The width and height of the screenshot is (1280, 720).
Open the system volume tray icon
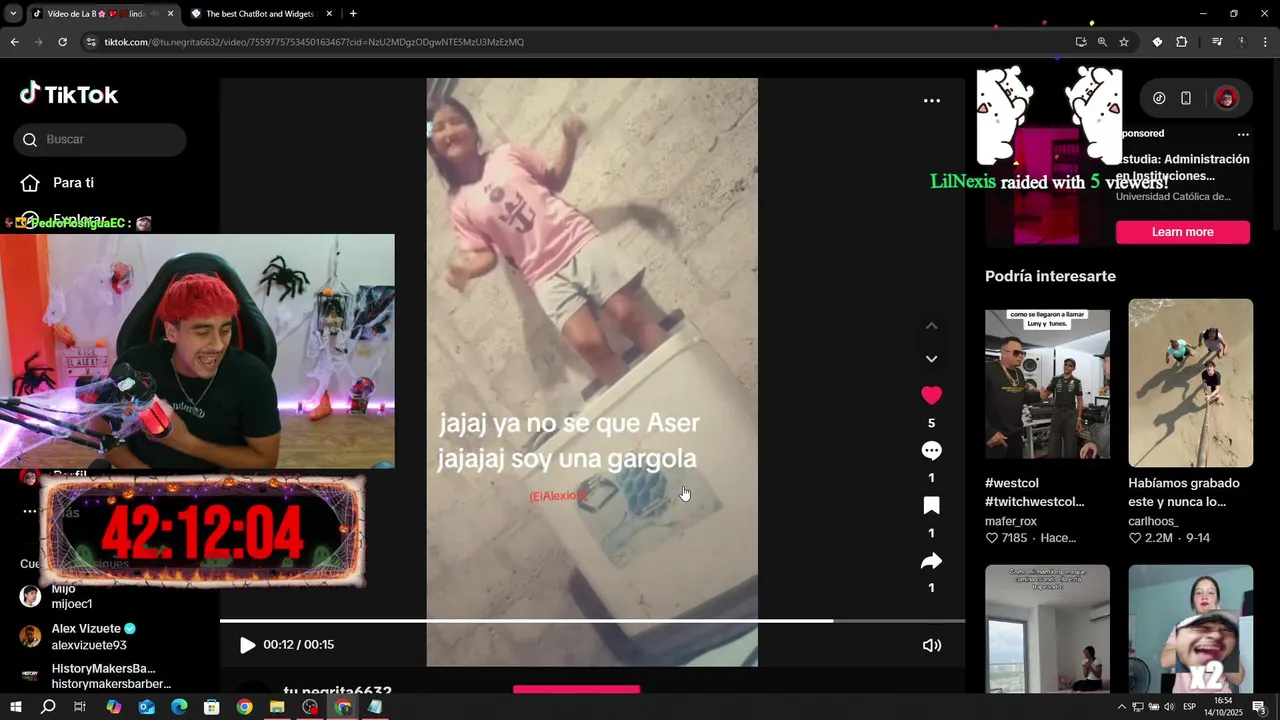[1169, 707]
